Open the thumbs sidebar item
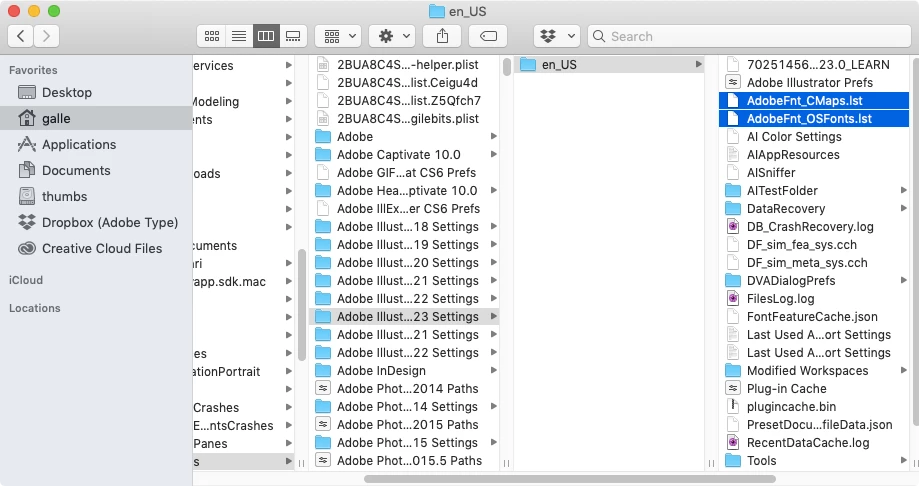Image resolution: width=919 pixels, height=486 pixels. click(x=96, y=196)
